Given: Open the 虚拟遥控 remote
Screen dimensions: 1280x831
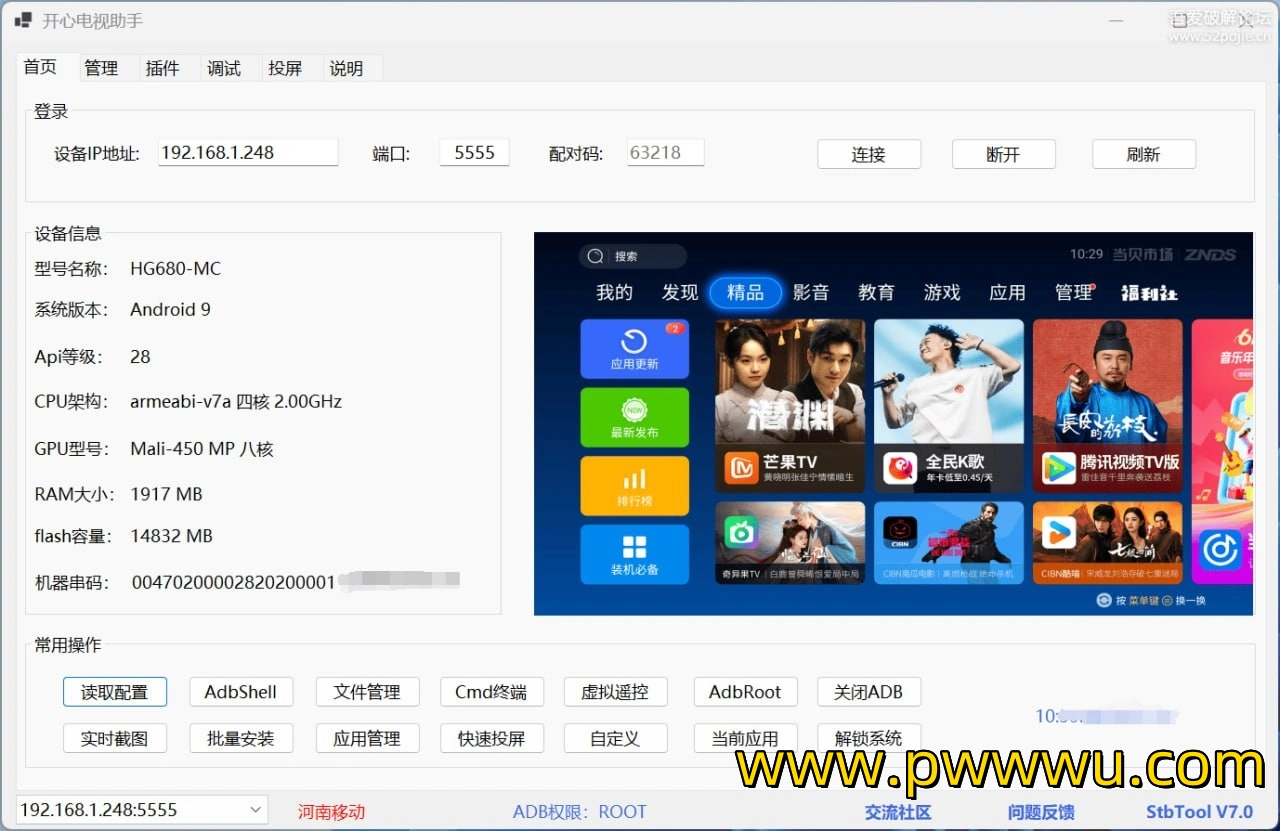Looking at the screenshot, I should [x=615, y=692].
